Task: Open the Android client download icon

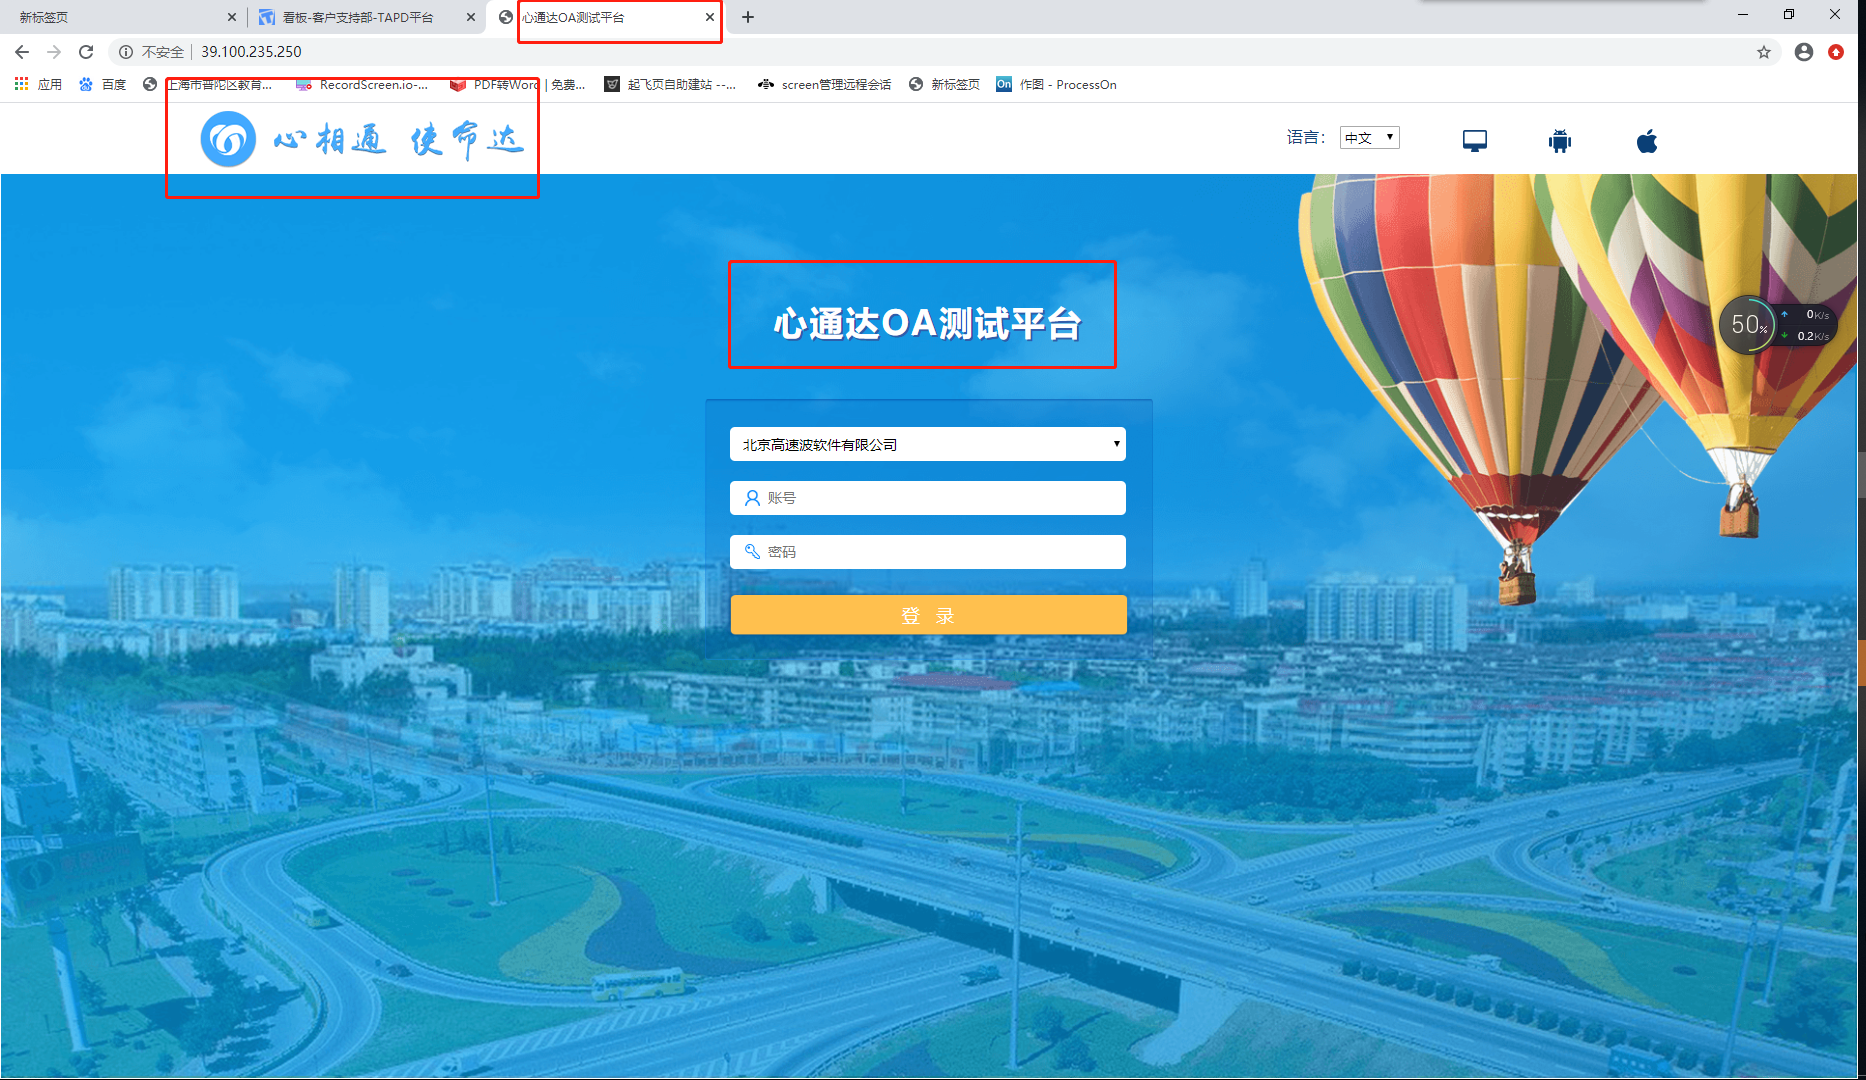Action: point(1560,141)
